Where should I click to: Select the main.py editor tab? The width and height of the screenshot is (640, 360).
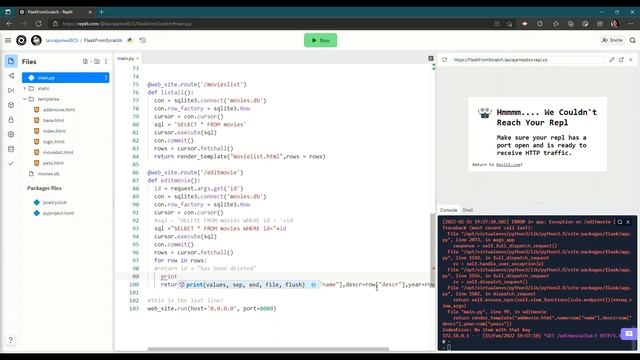pyautogui.click(x=128, y=58)
